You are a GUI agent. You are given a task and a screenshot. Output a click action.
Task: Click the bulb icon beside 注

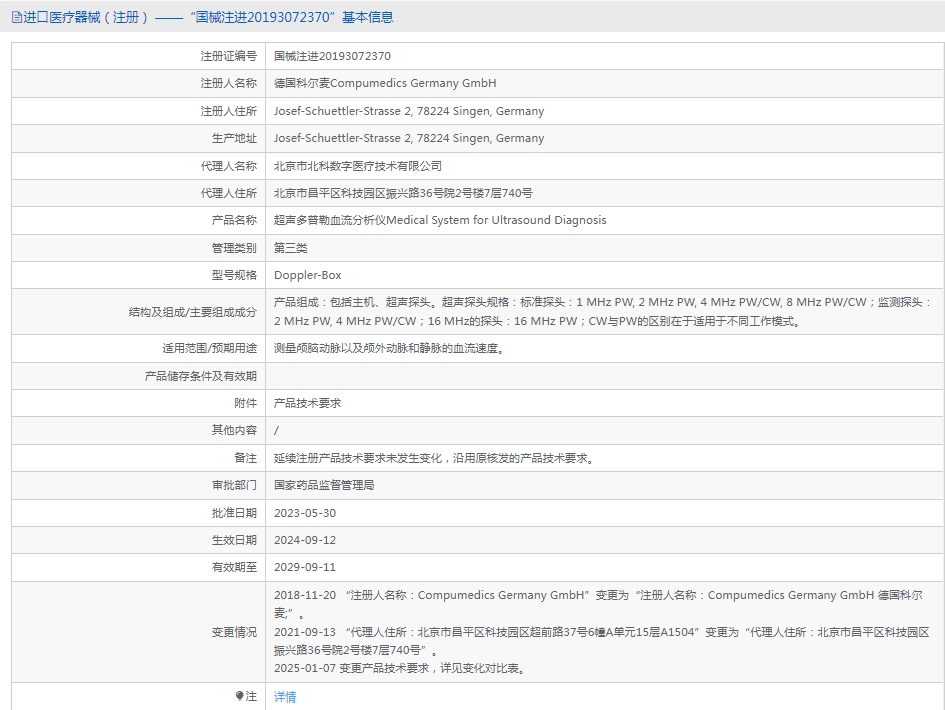coord(239,696)
